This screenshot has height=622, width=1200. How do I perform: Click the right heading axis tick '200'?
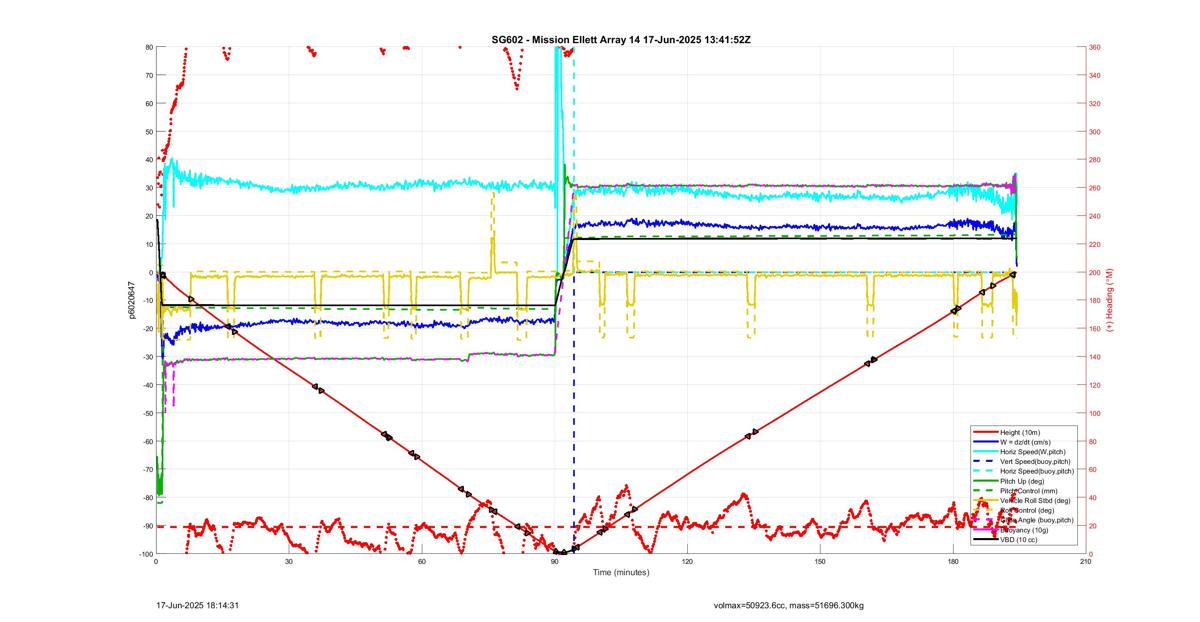[1095, 272]
